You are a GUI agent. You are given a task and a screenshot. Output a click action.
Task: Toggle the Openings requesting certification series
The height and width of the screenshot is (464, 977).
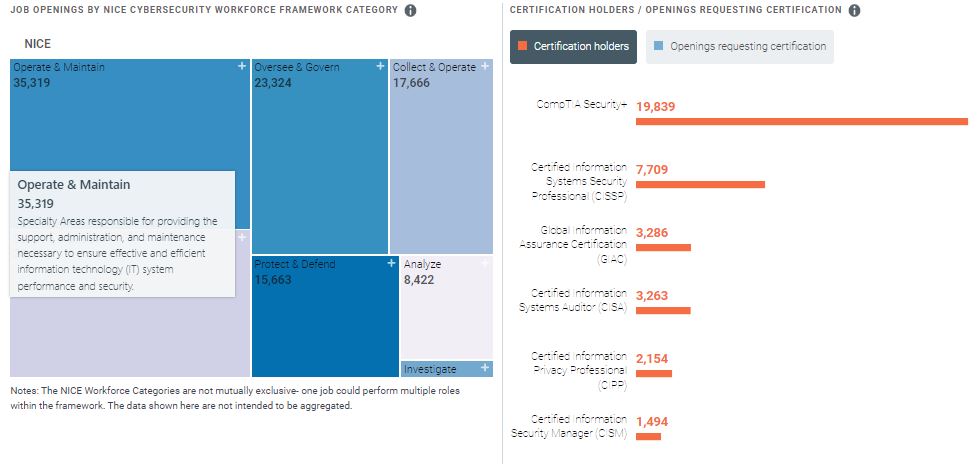739,46
